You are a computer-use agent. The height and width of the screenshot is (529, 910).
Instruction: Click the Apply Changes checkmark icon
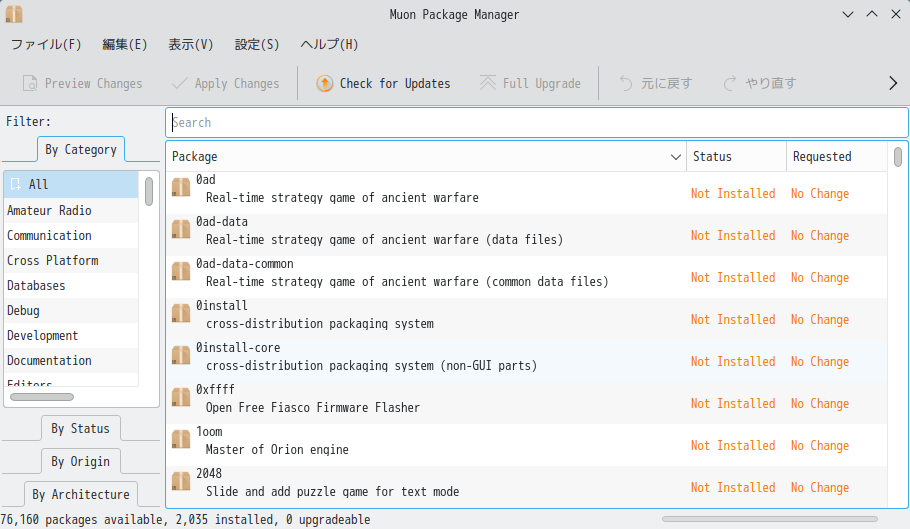tap(180, 84)
